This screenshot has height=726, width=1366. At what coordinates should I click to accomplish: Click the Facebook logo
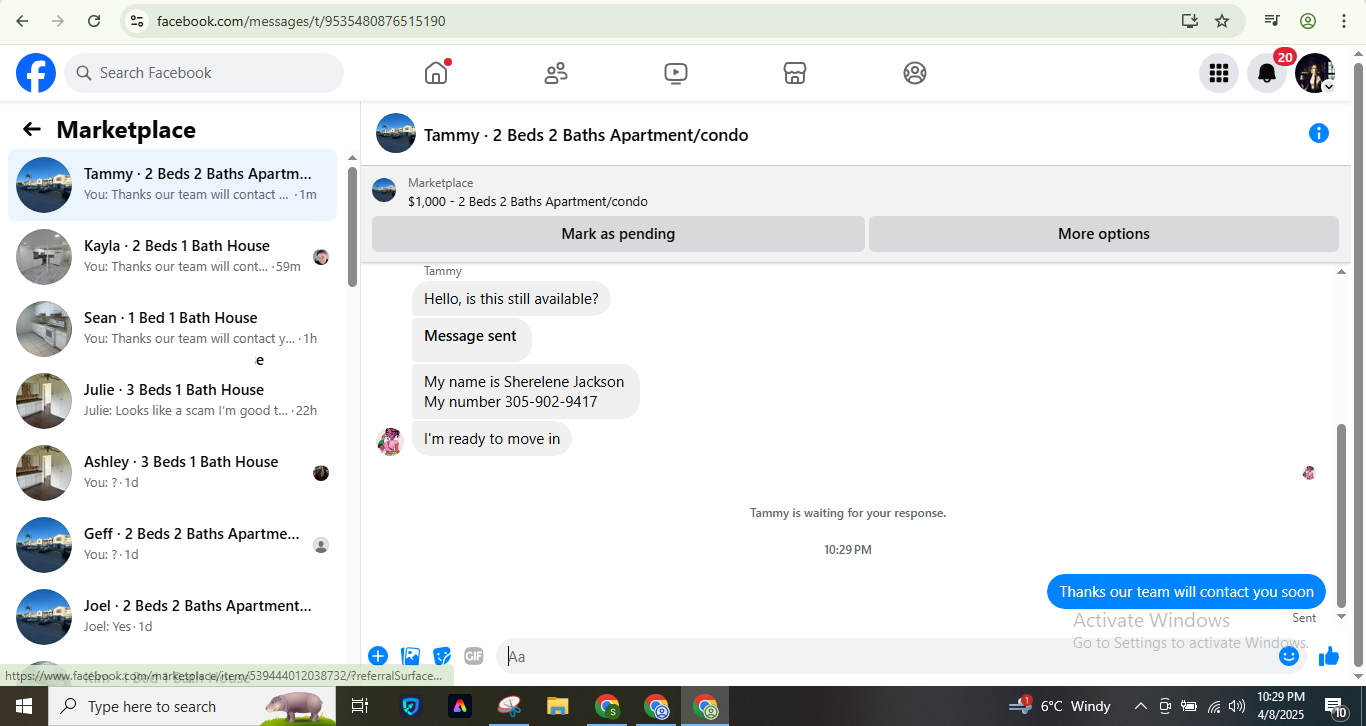coord(36,73)
